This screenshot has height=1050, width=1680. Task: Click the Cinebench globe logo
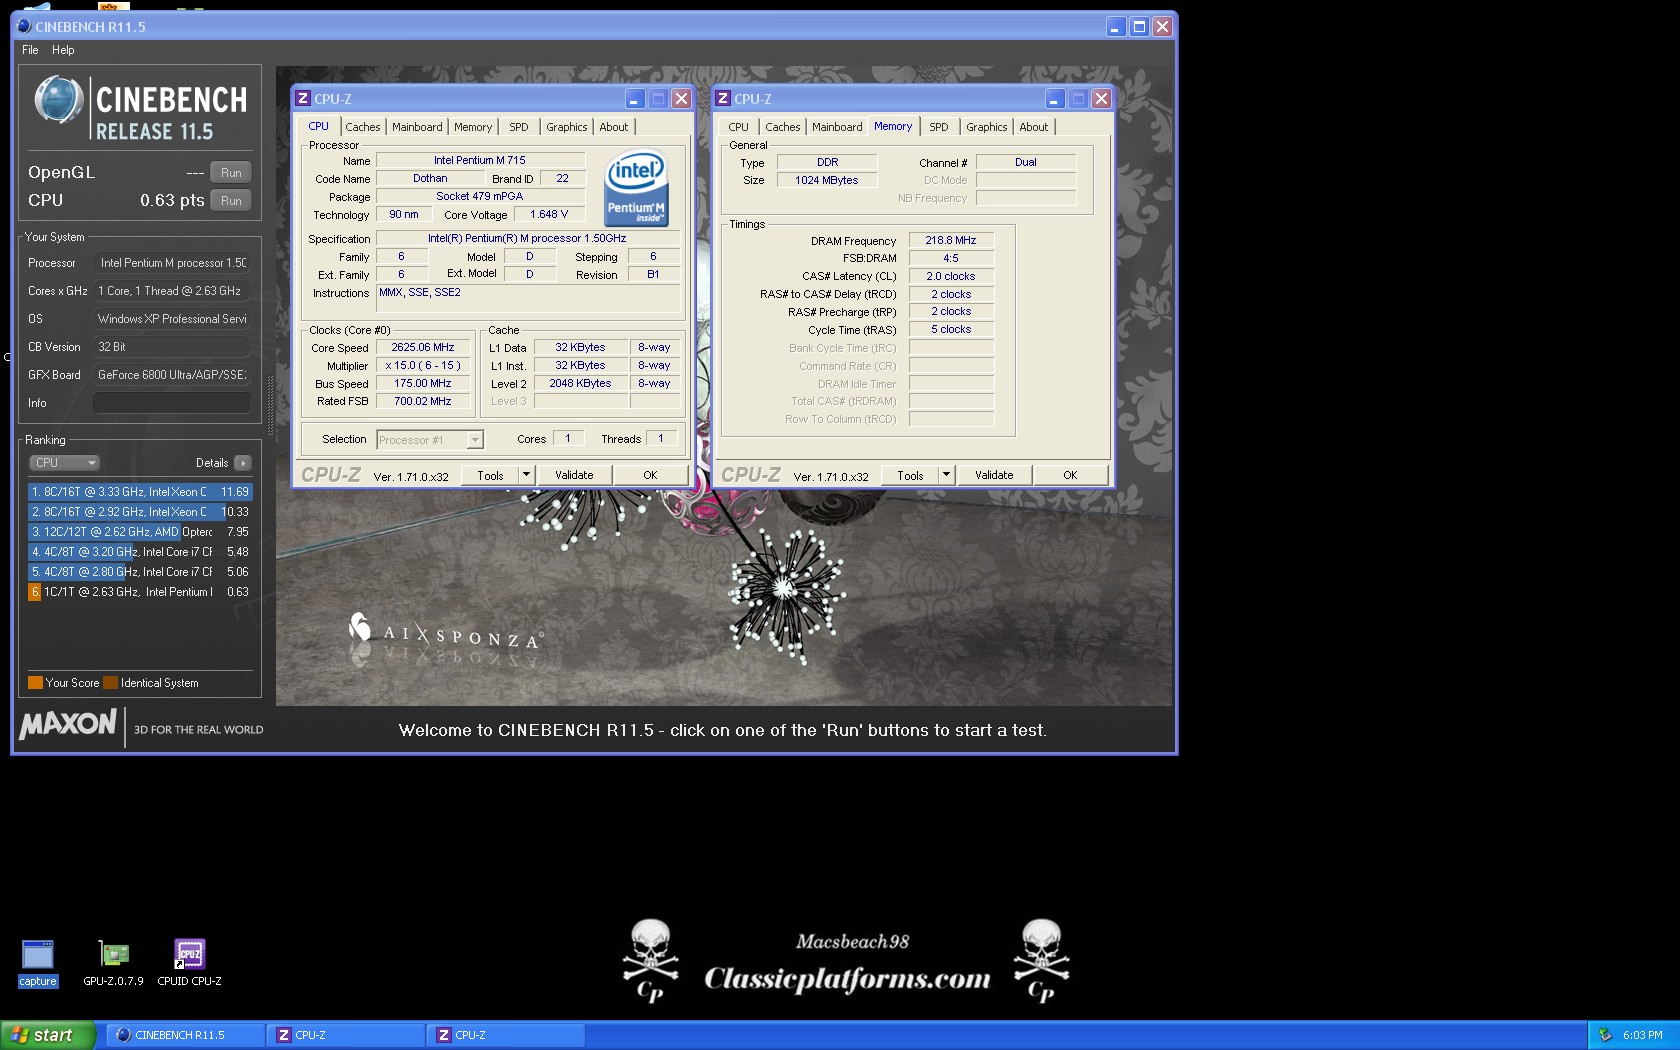coord(58,101)
